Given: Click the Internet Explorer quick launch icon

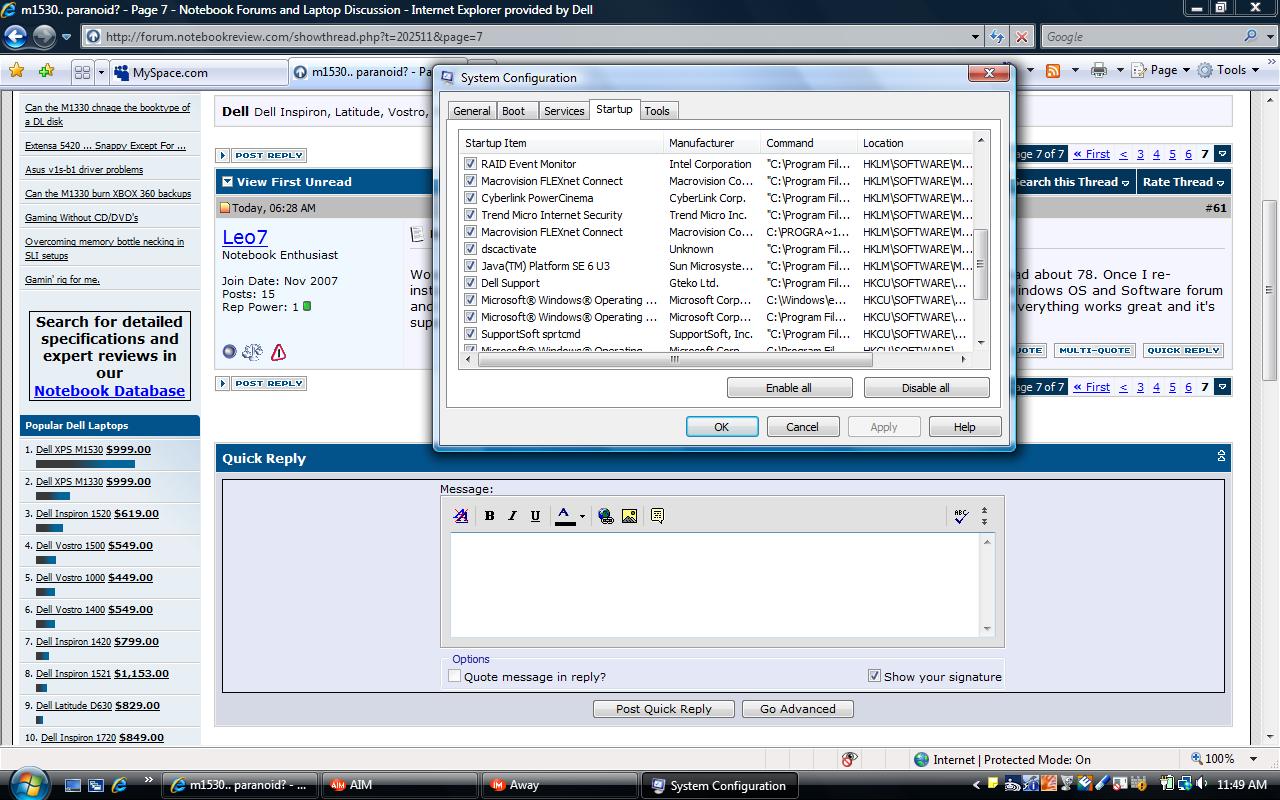Looking at the screenshot, I should pos(119,785).
